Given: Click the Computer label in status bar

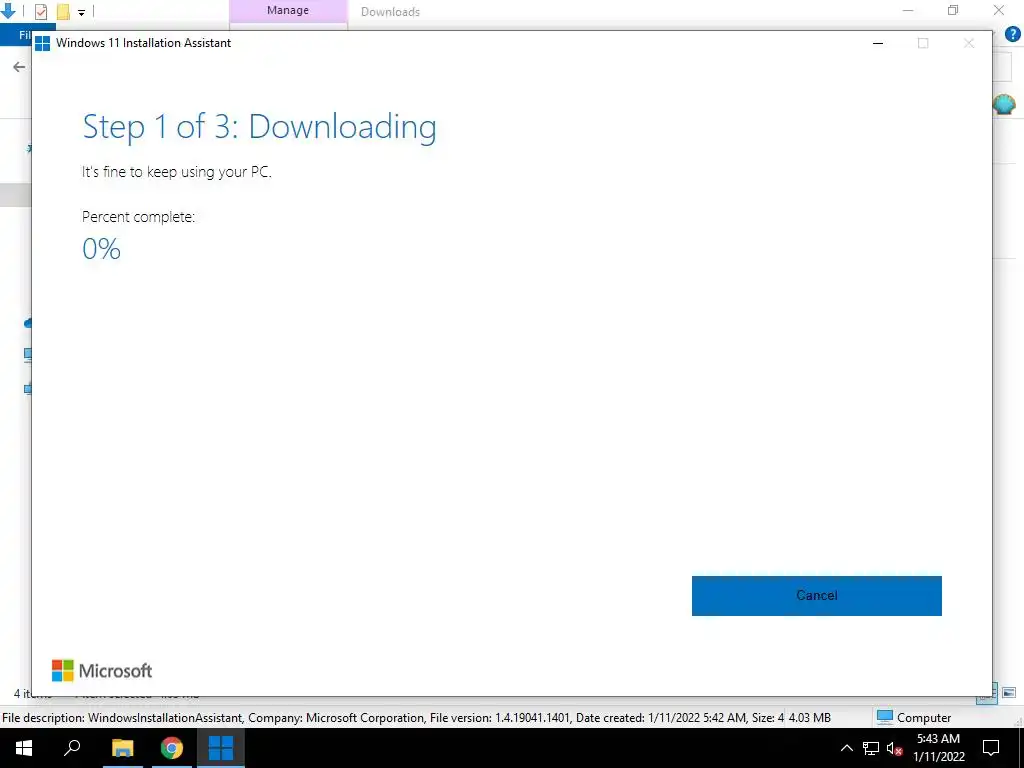Looking at the screenshot, I should pyautogui.click(x=923, y=718).
